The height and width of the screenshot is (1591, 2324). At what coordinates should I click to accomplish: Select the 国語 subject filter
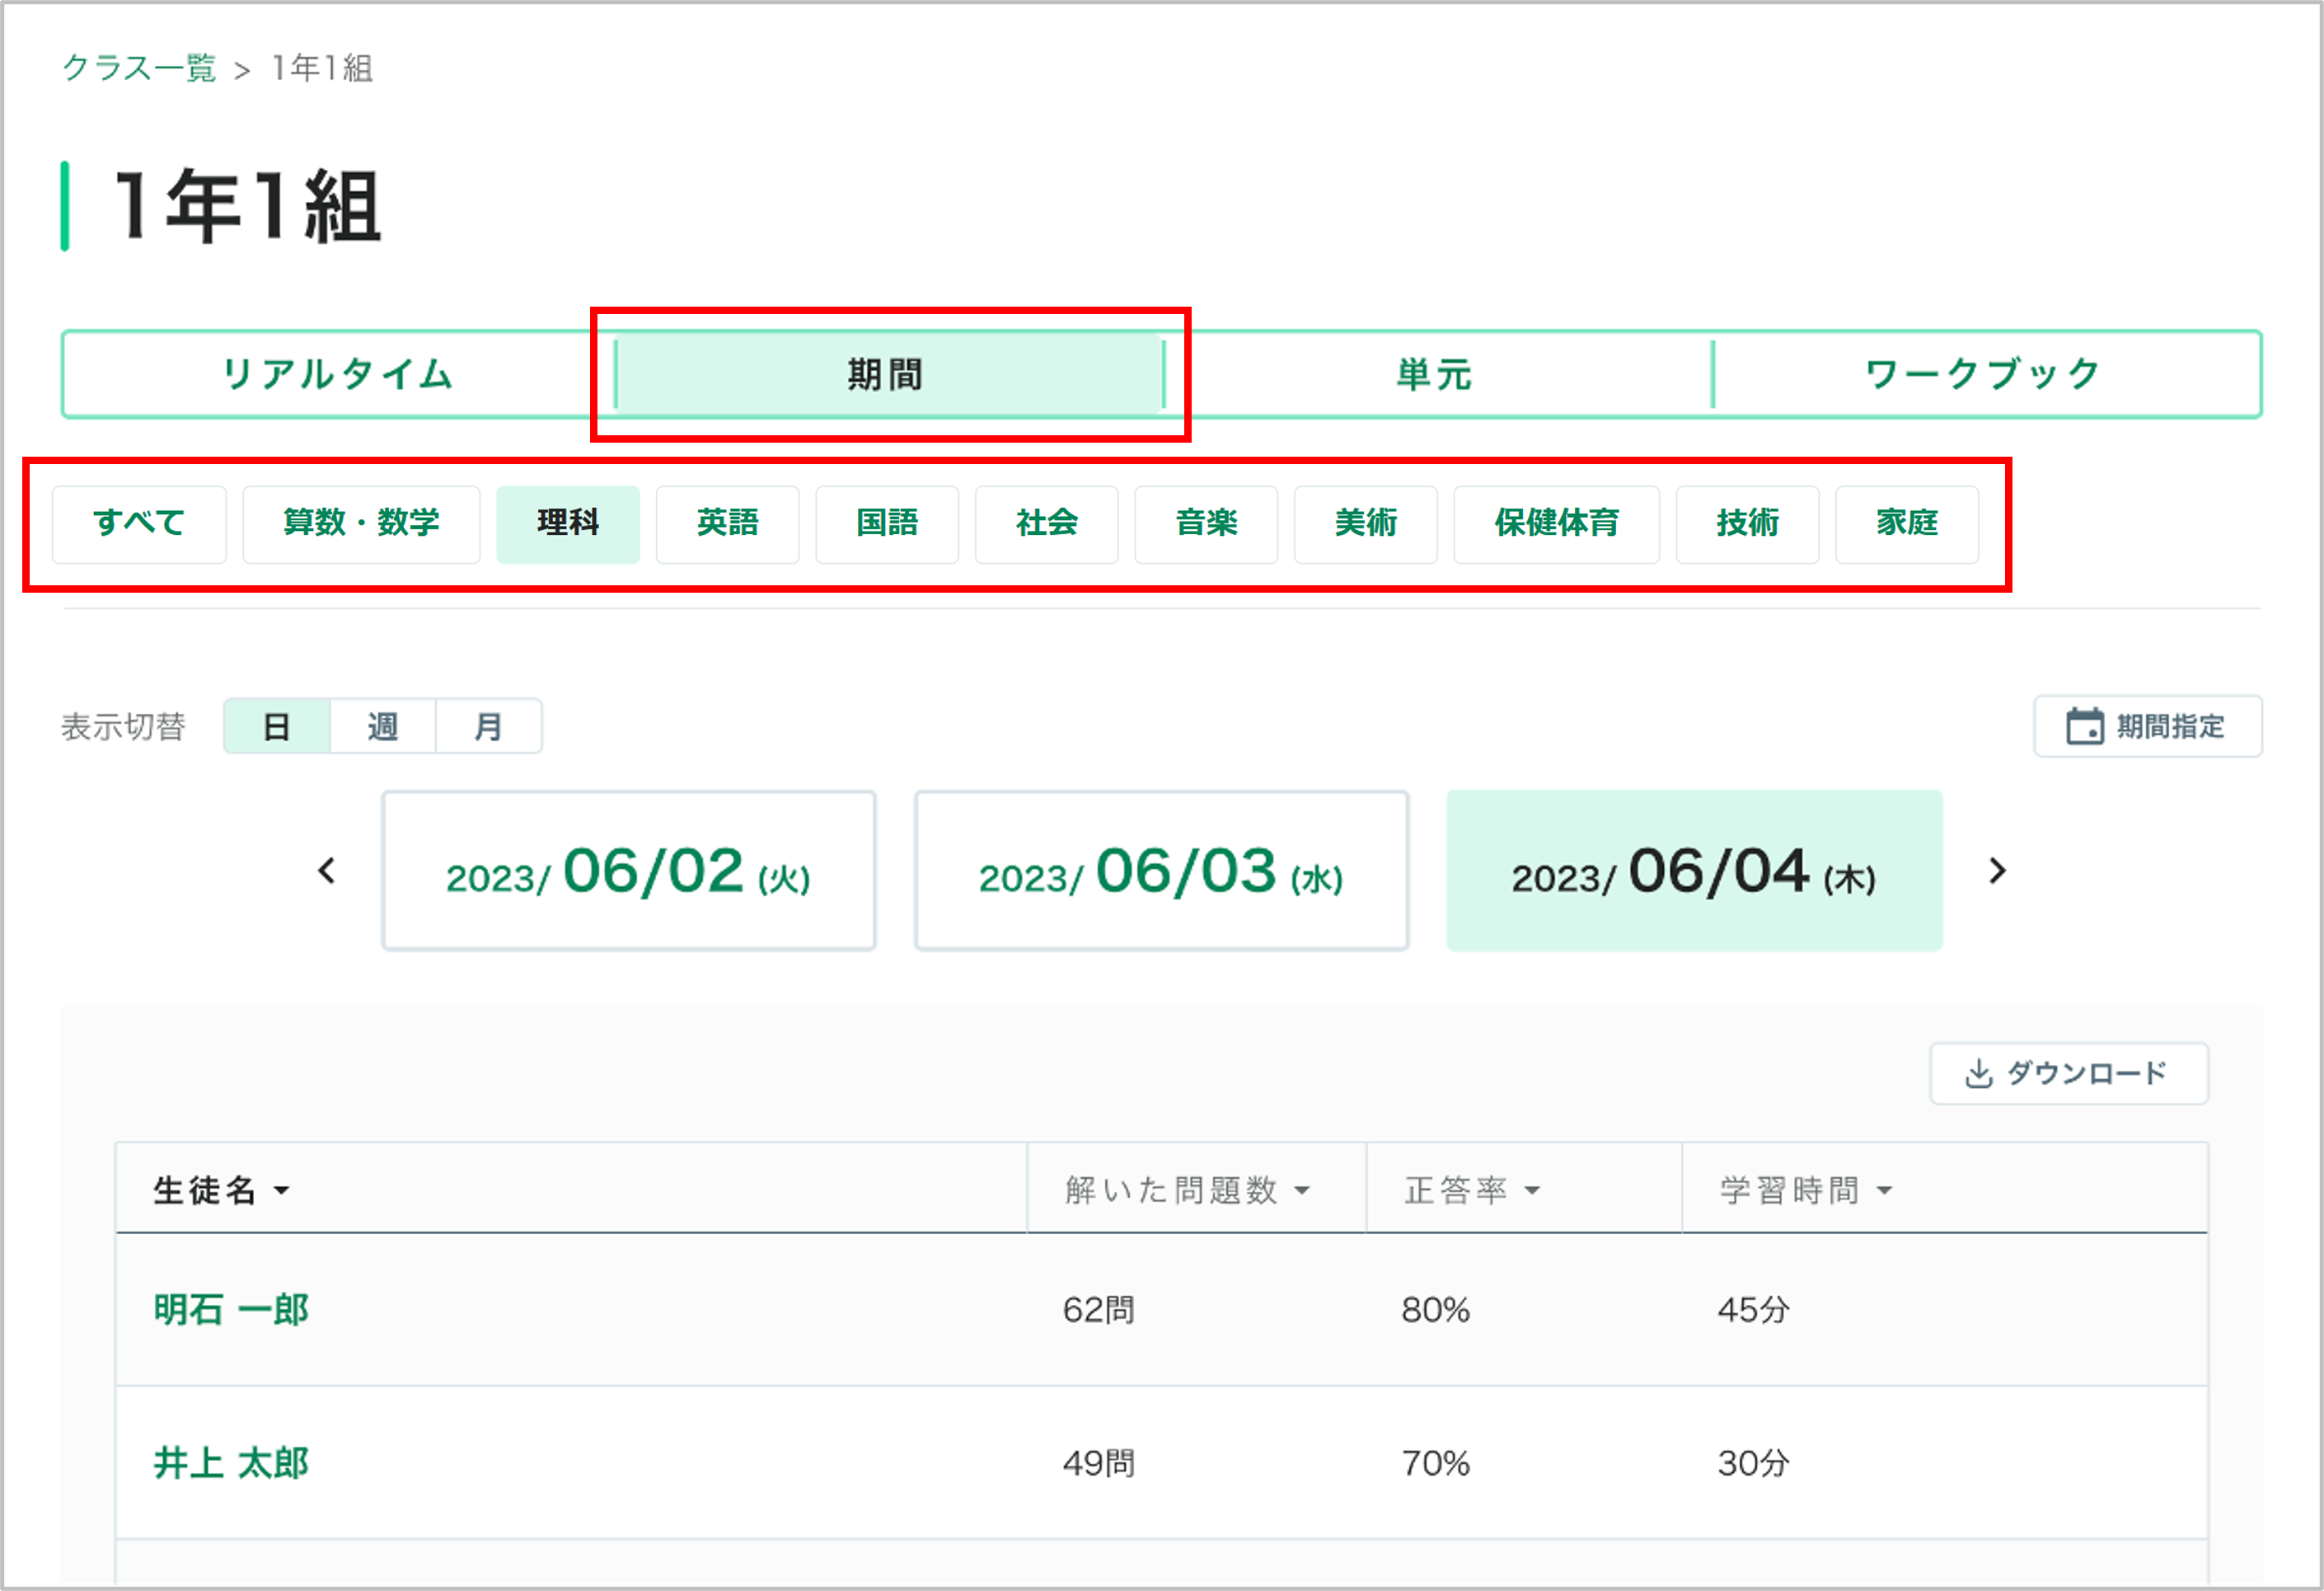887,524
